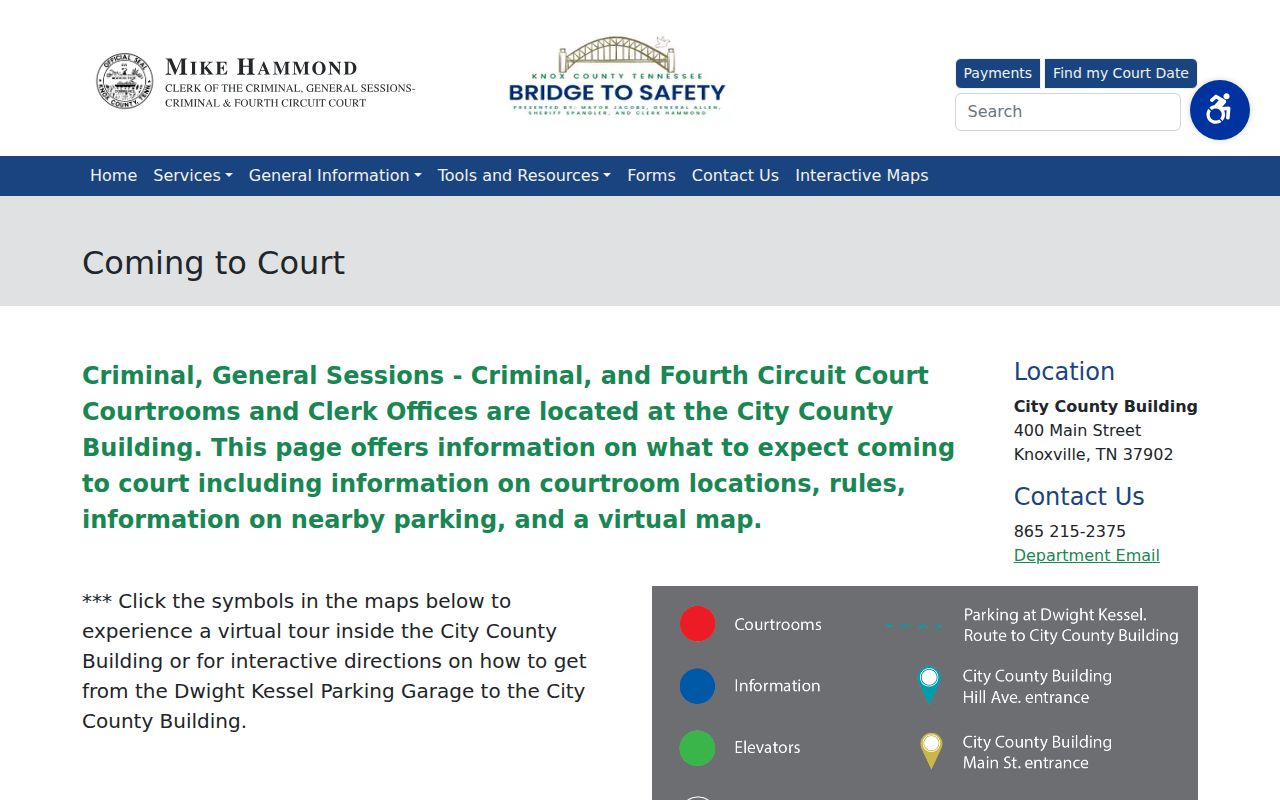Click Parking at Dwight Kessel legend text
Image resolution: width=1280 pixels, height=800 pixels.
pyautogui.click(x=1070, y=625)
